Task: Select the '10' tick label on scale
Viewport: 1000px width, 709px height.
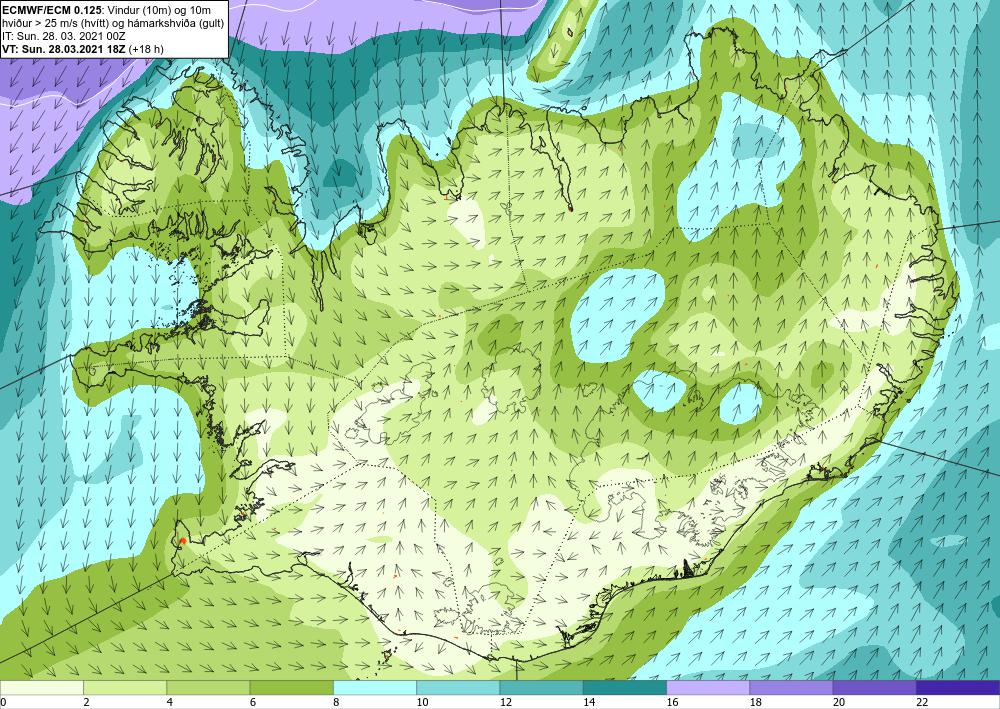Action: point(422,702)
